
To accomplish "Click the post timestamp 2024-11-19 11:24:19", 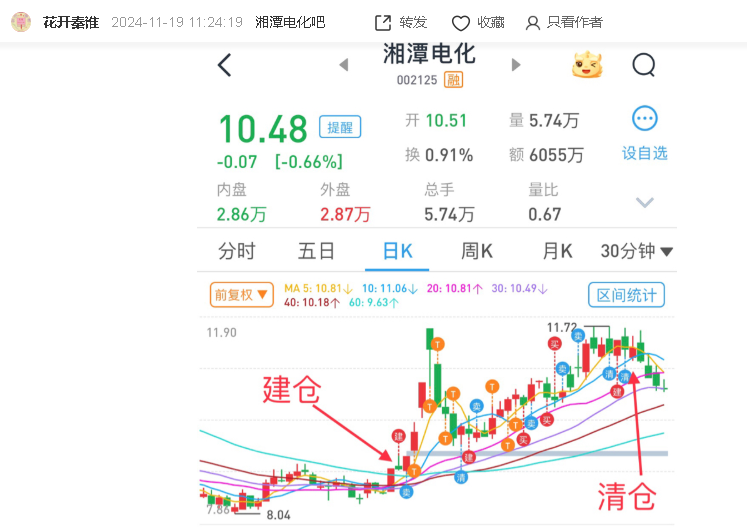I will tap(177, 22).
